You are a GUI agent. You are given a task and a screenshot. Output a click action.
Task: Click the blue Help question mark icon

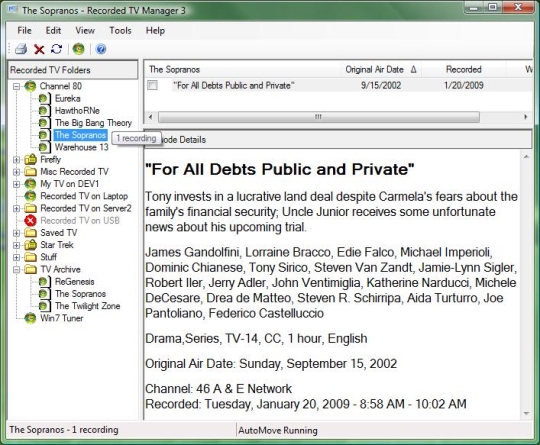[x=101, y=49]
